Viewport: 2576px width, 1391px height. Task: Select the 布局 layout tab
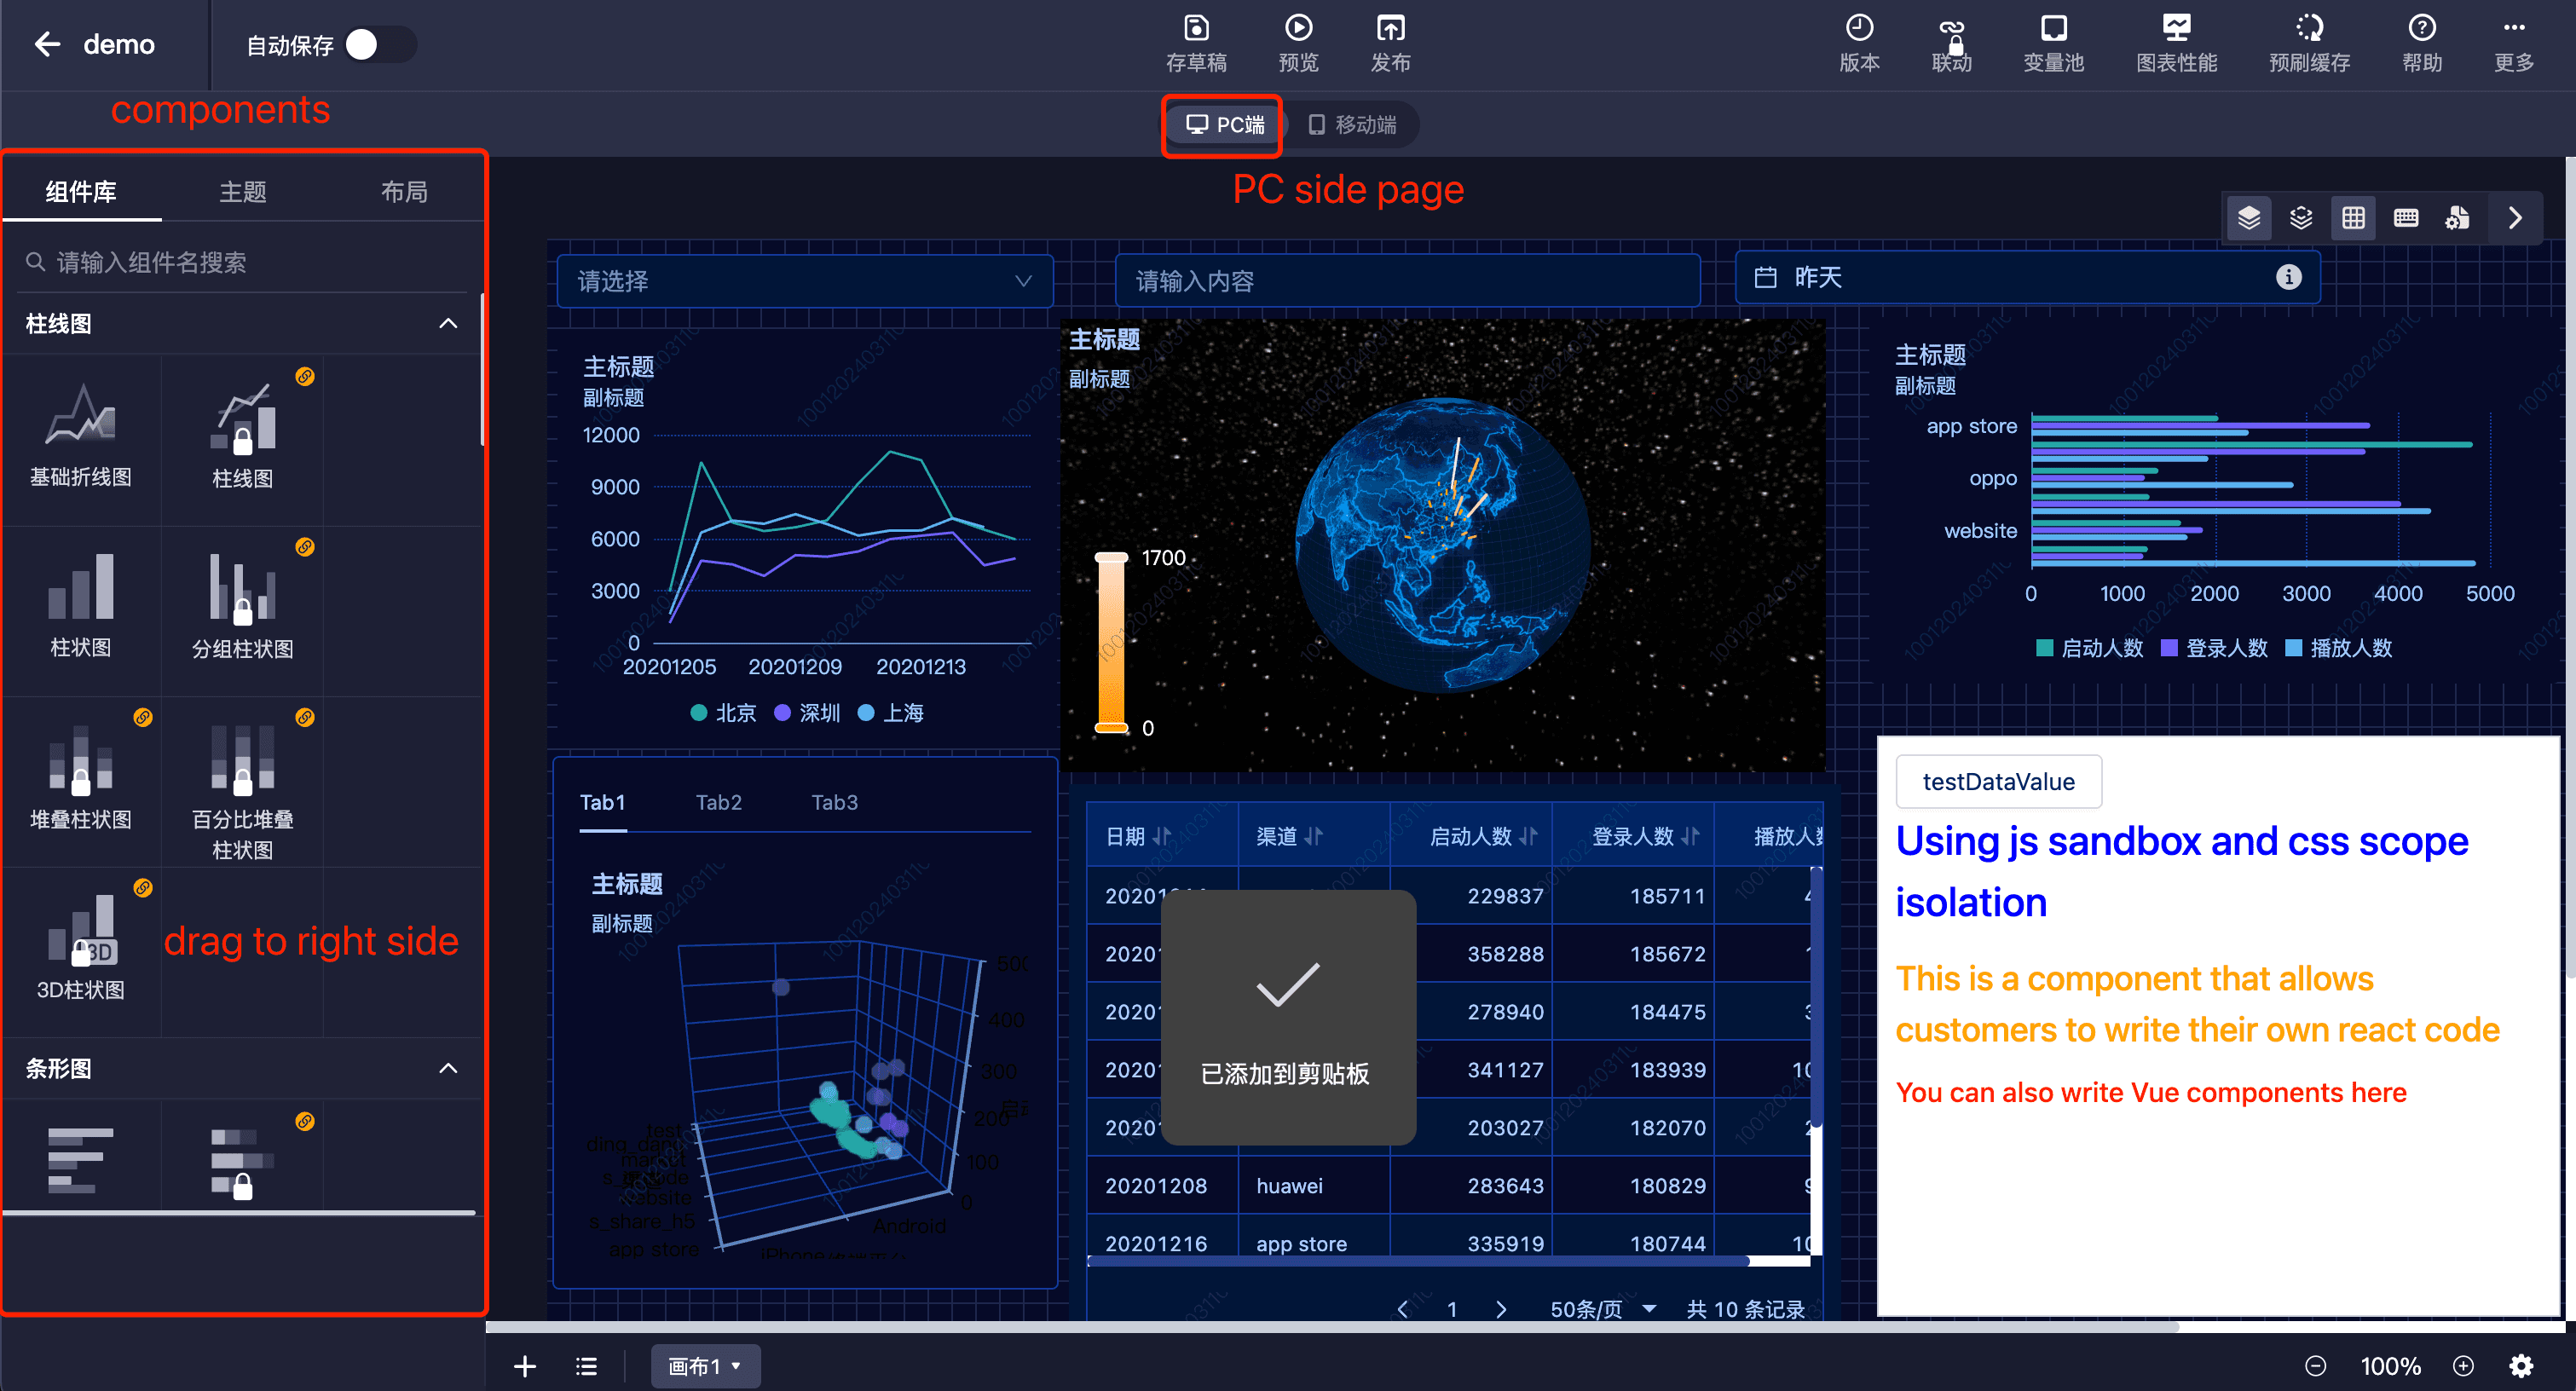tap(405, 191)
